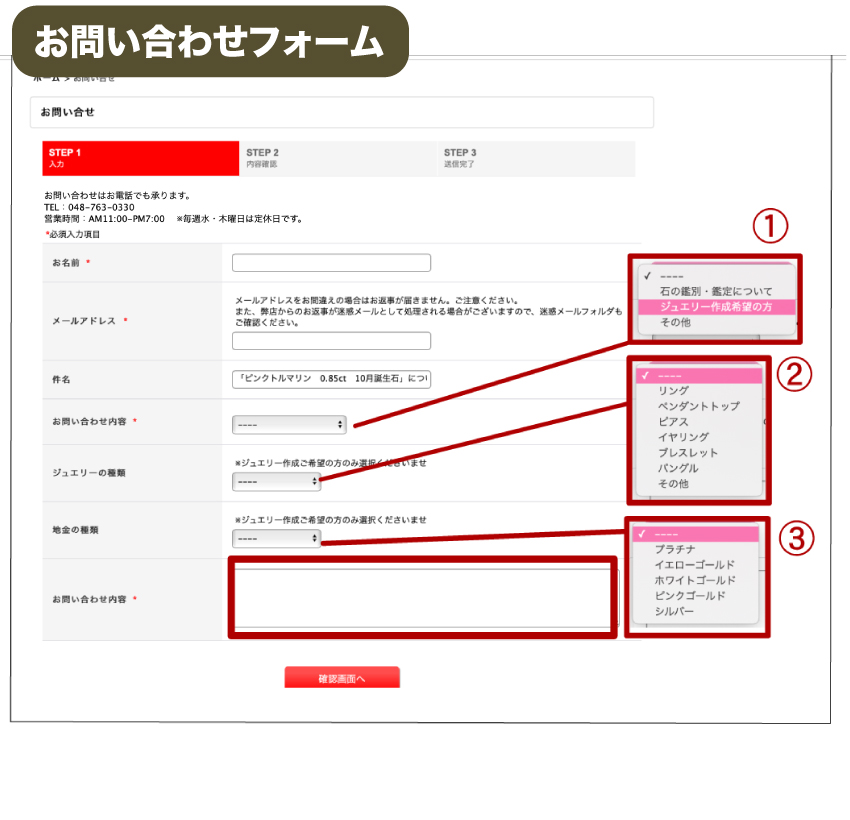
Task: Click the メールアドレス field label
Action: point(84,321)
